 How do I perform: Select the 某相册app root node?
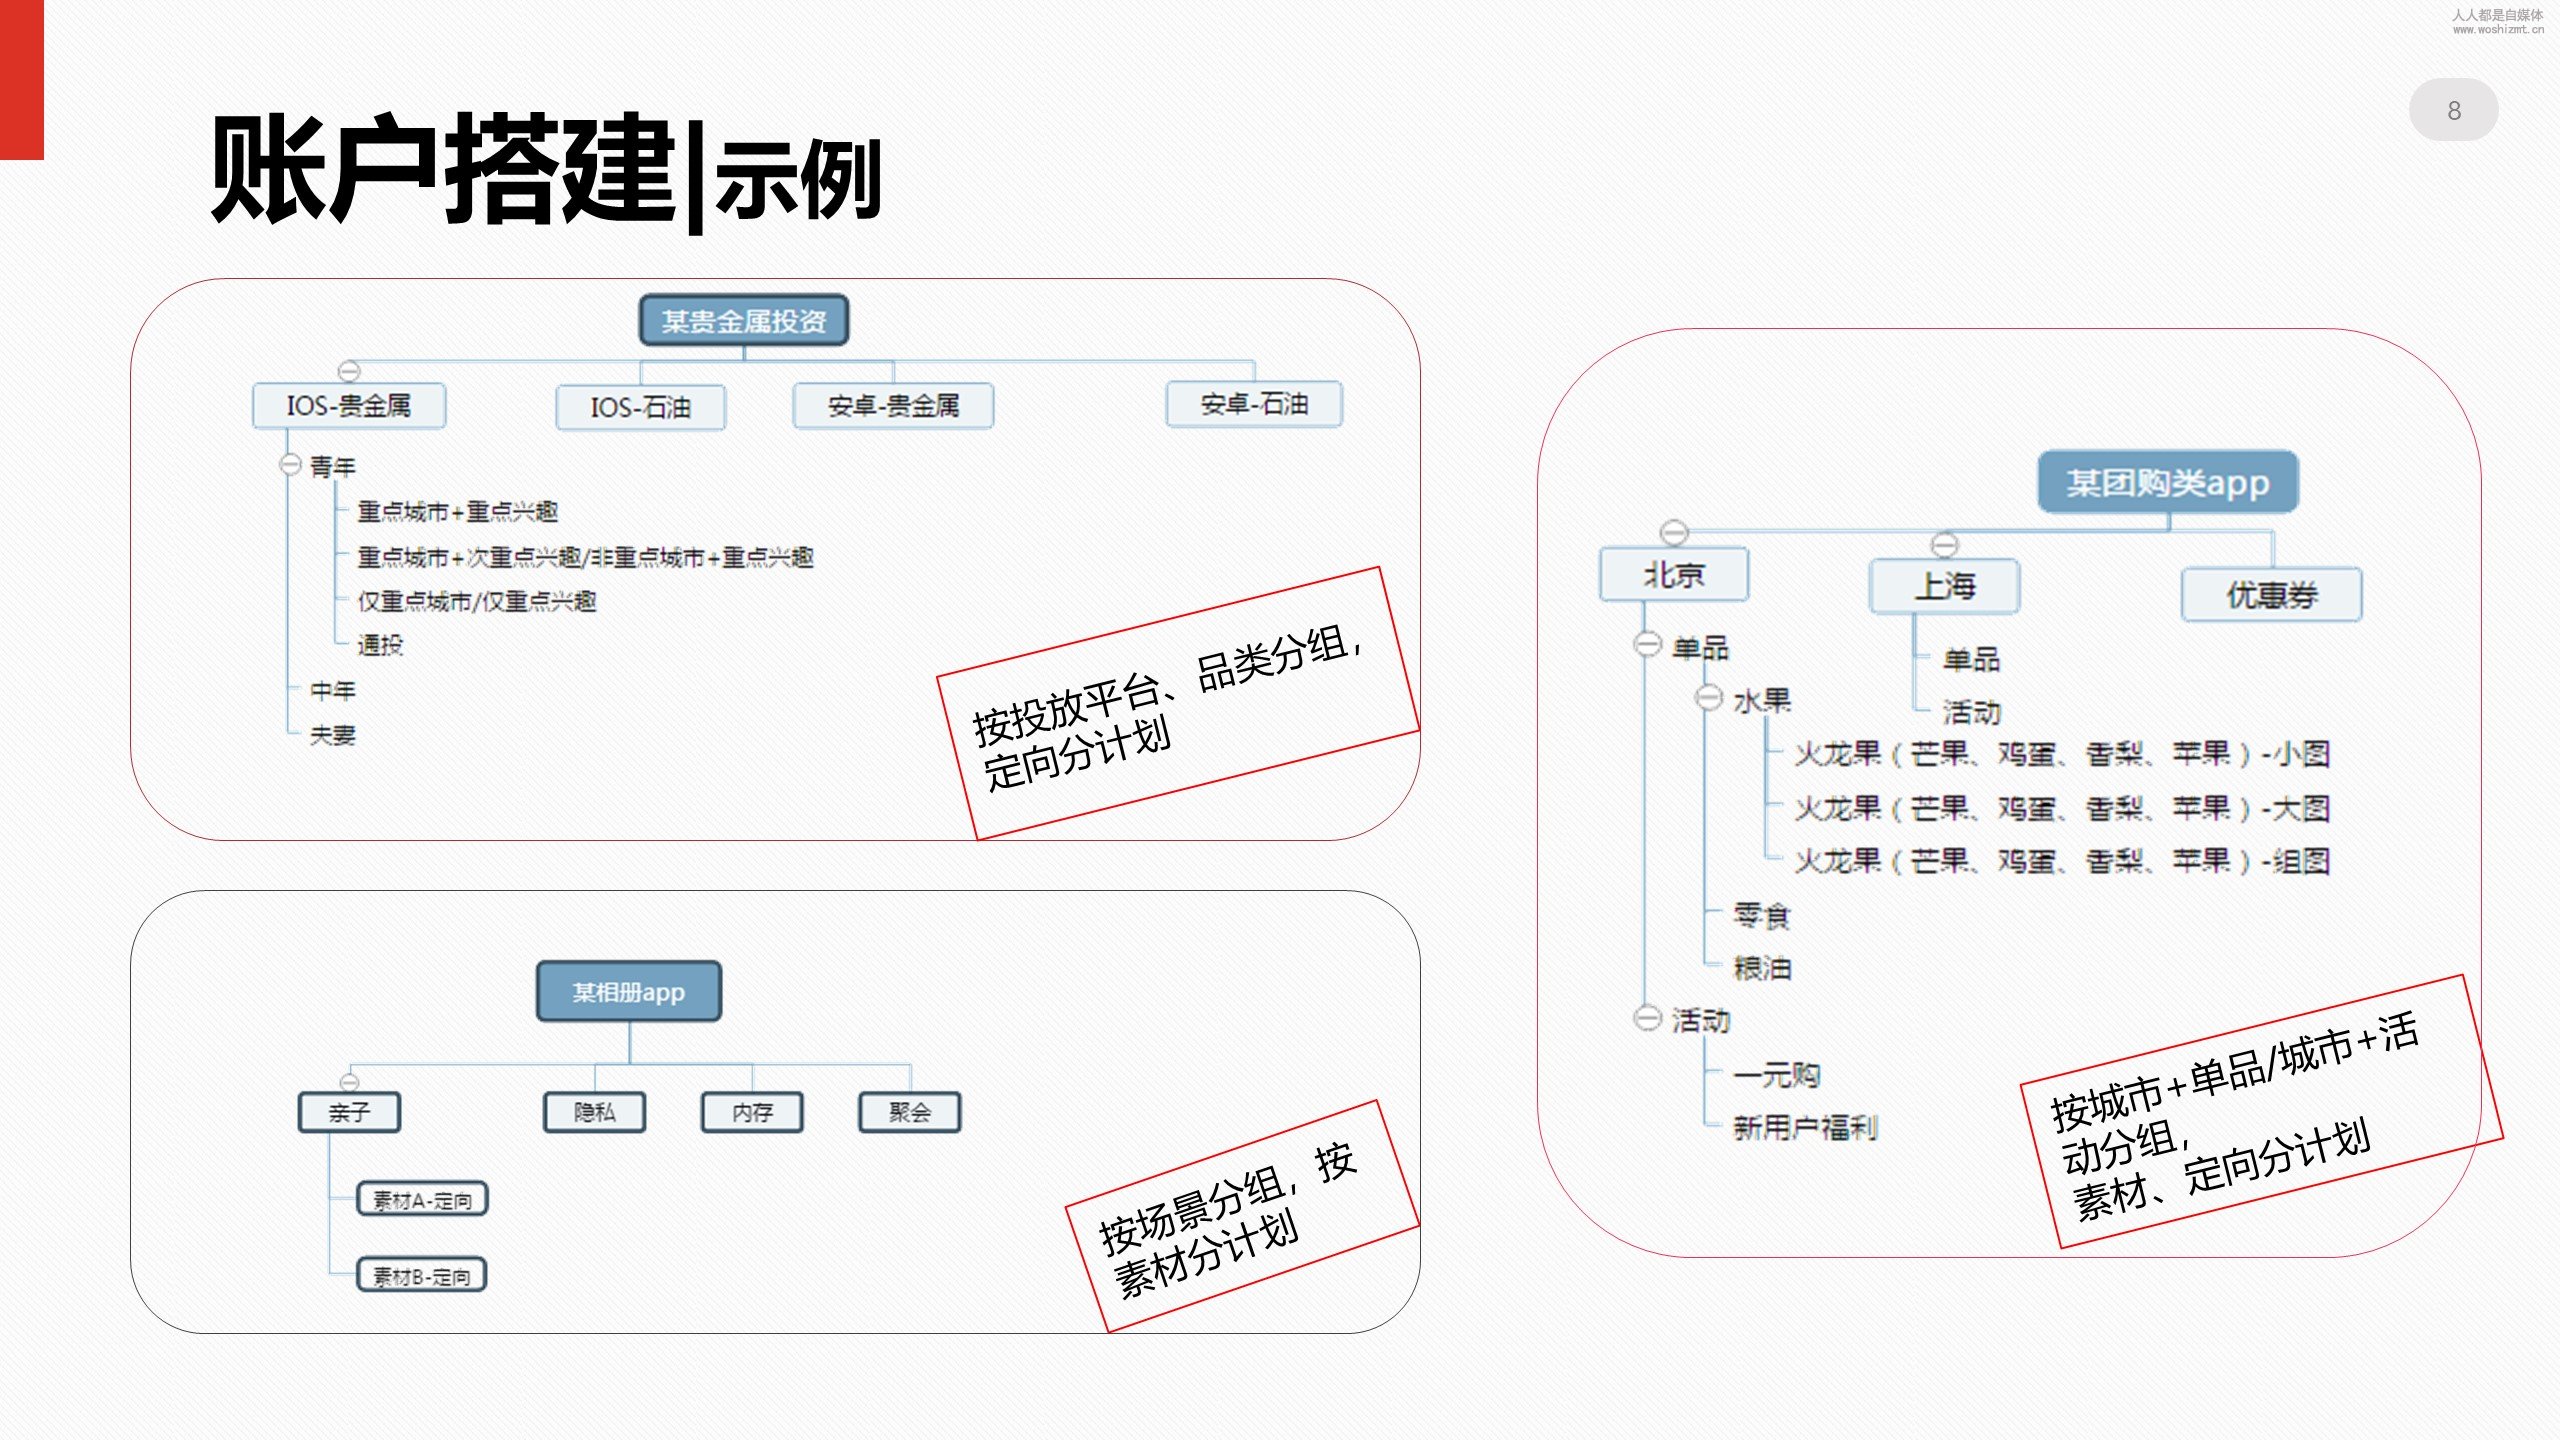coord(629,992)
